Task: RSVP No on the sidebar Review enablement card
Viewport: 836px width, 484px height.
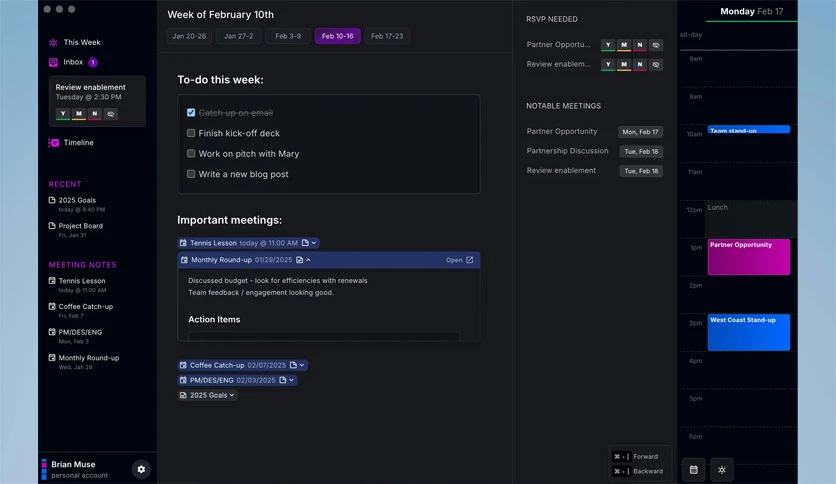Action: click(95, 114)
